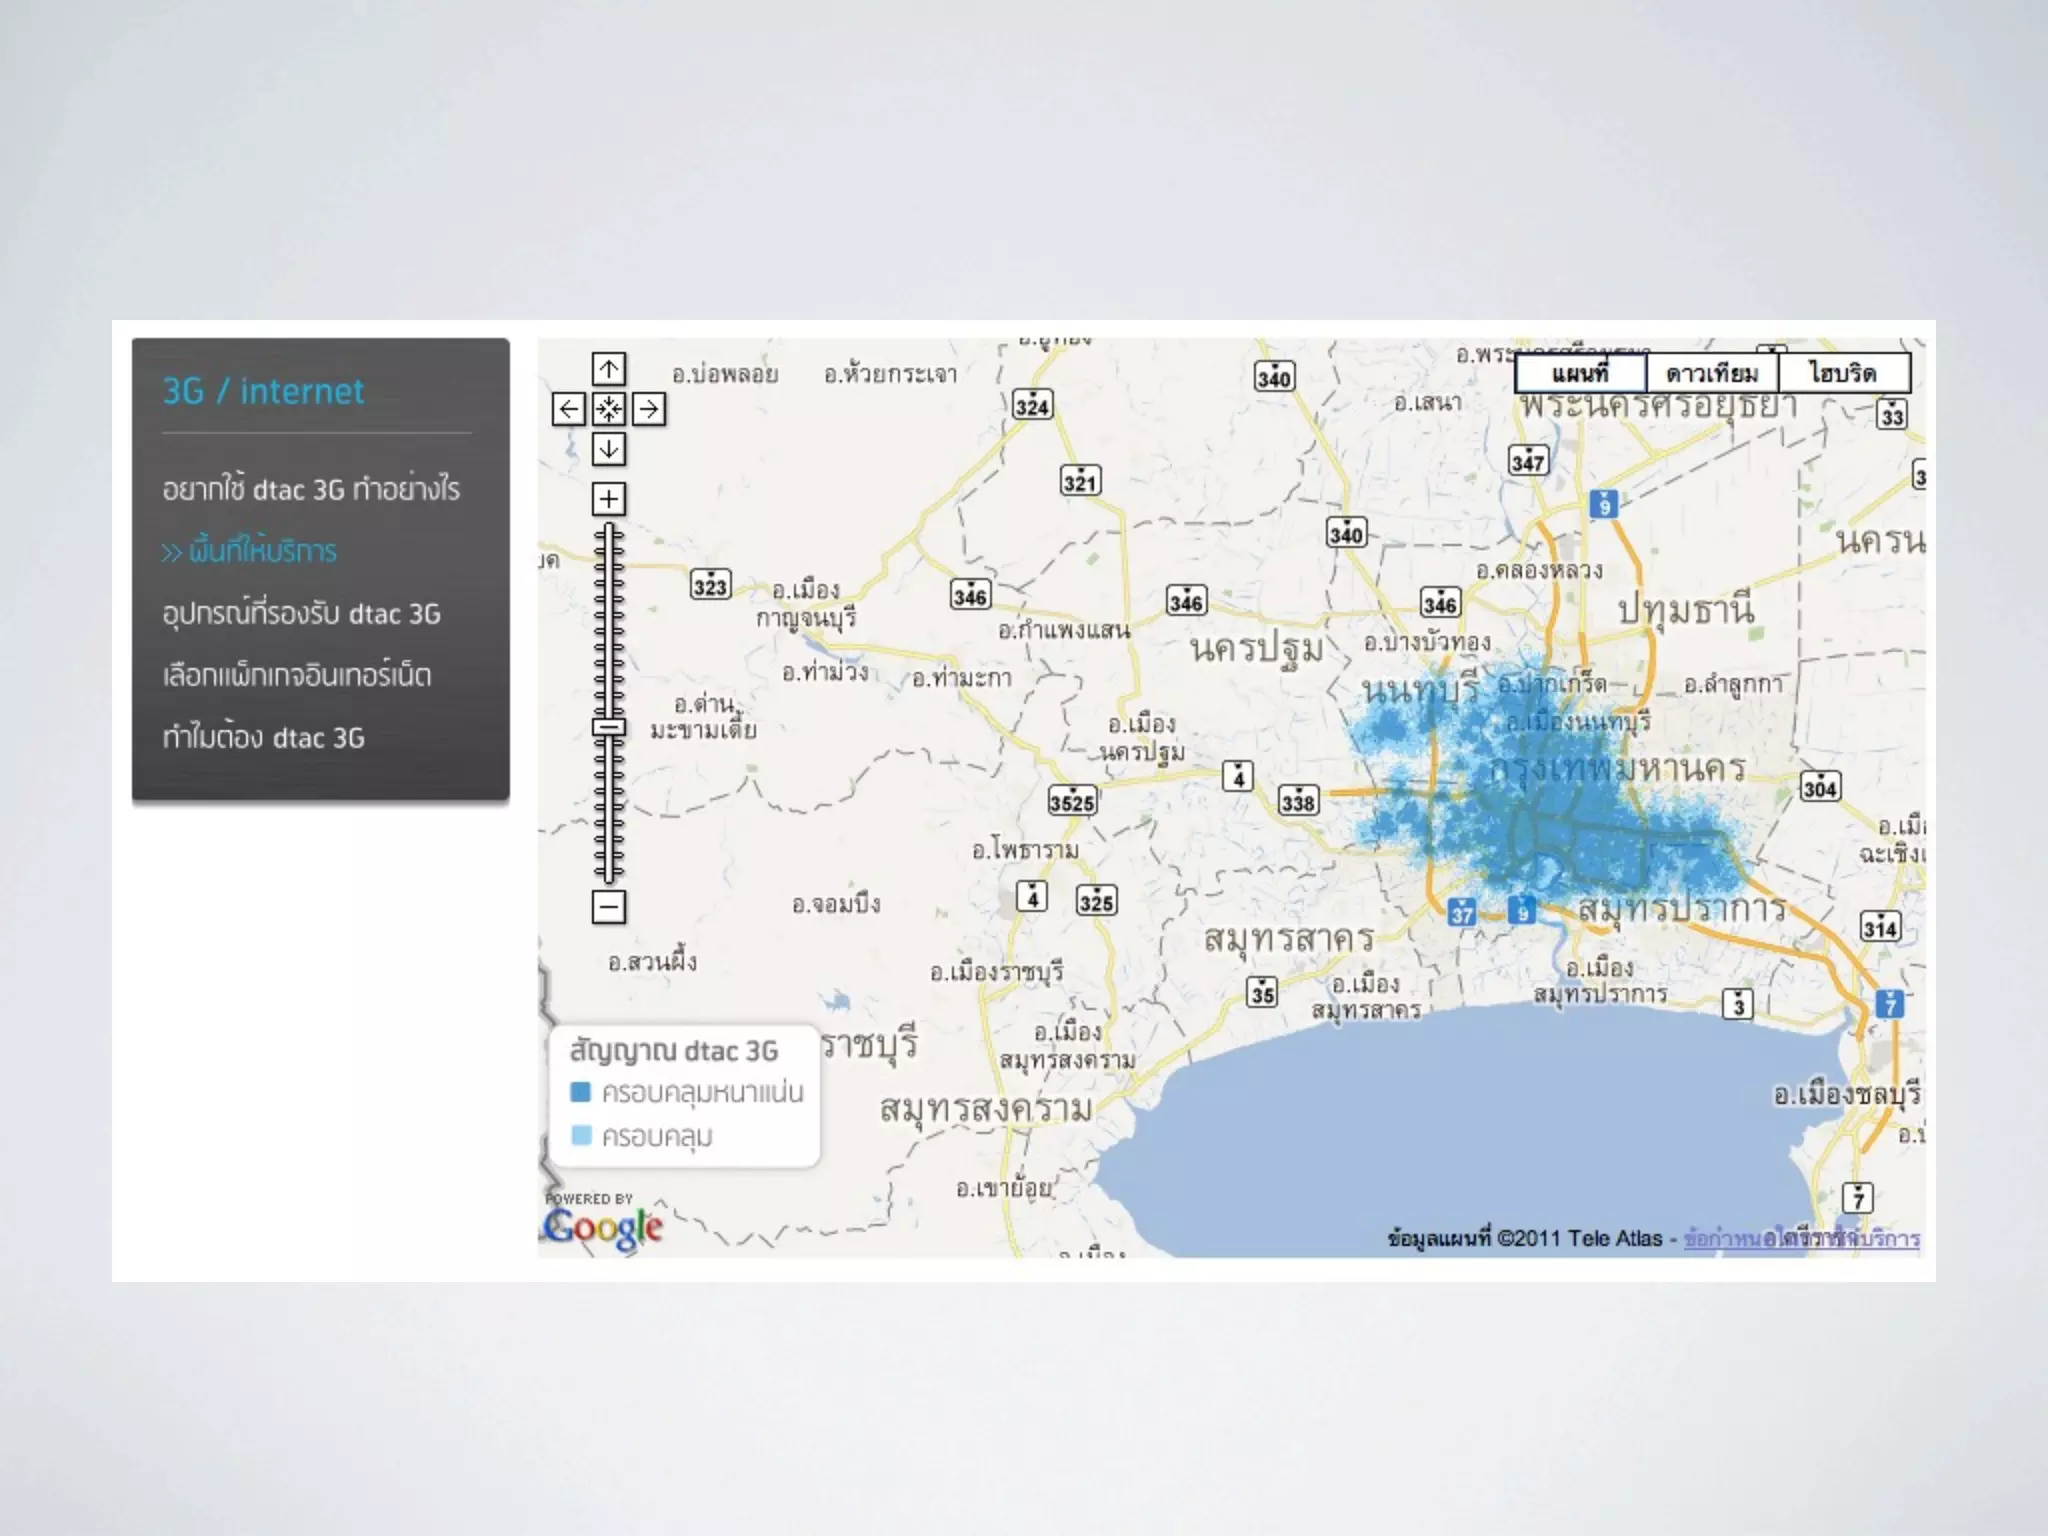
Task: Pan the map left with arrow button
Action: 568,409
